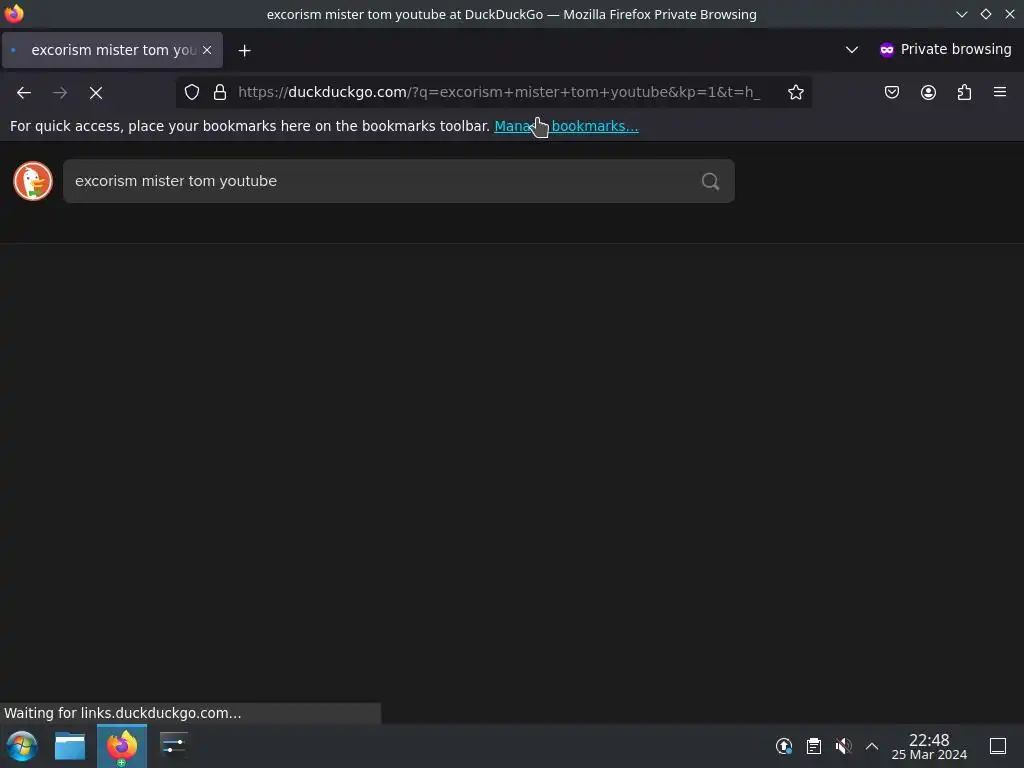Open the start menu launcher
1024x768 pixels.
(x=22, y=746)
